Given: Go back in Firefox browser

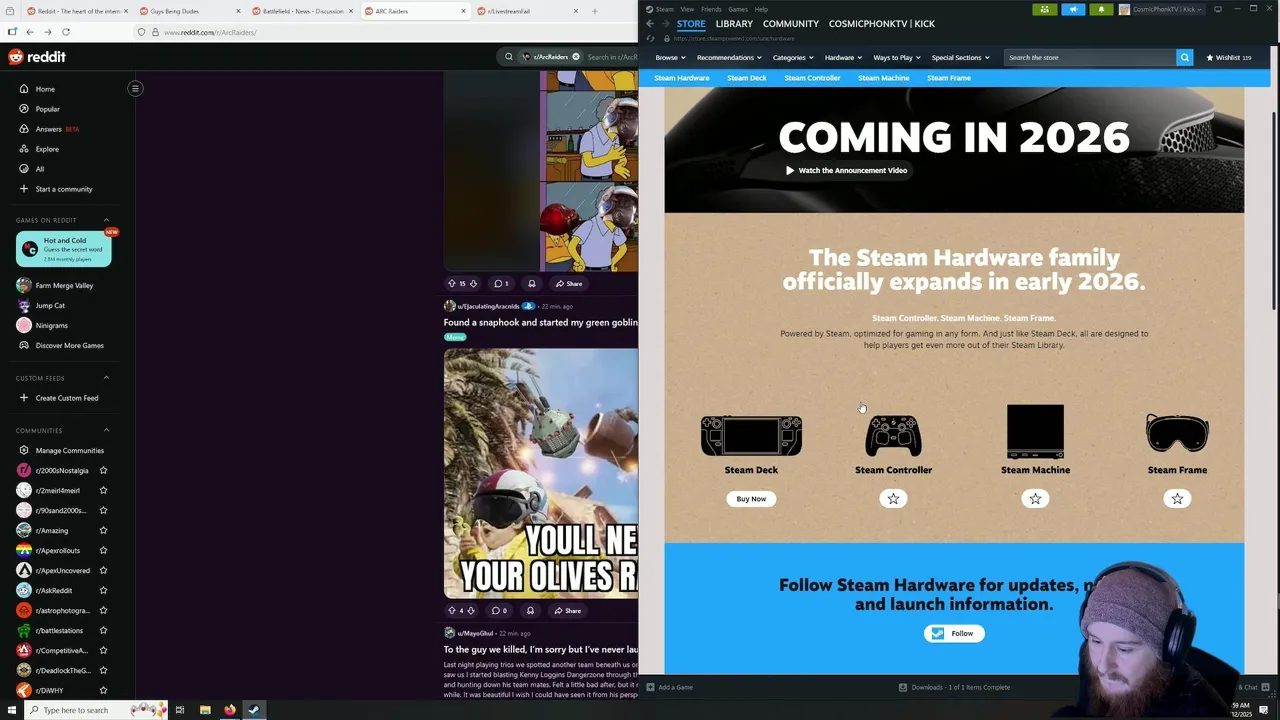Looking at the screenshot, I should (x=30, y=32).
